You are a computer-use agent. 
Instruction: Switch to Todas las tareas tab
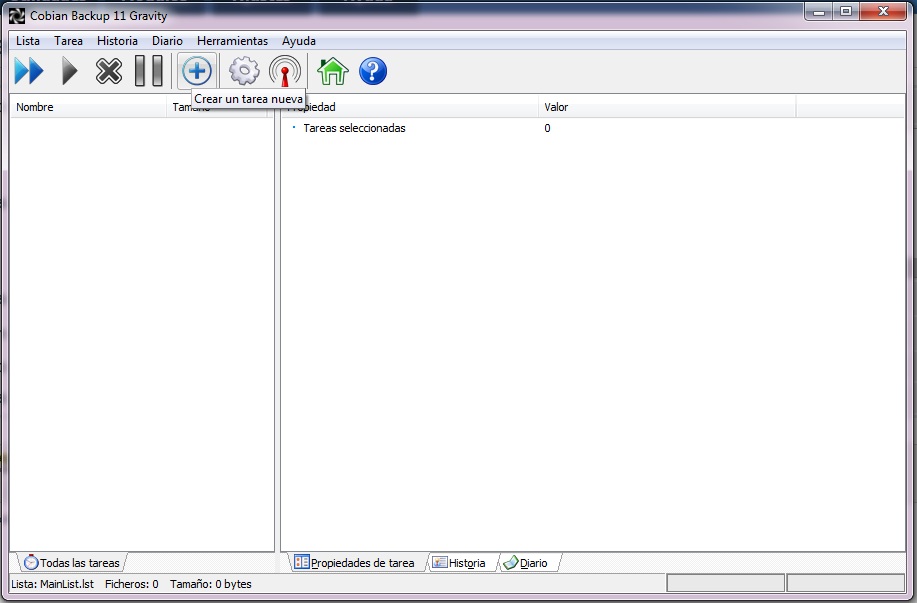(72, 563)
